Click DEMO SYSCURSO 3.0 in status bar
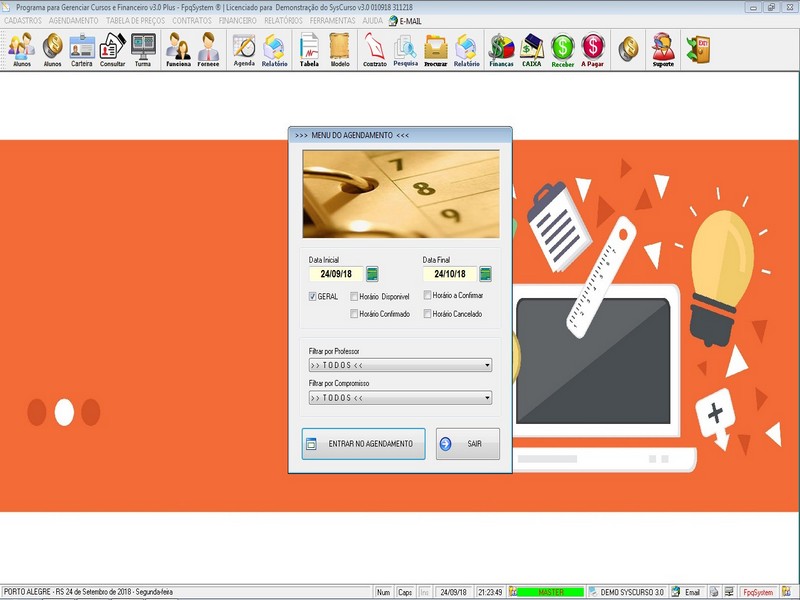 (x=632, y=592)
